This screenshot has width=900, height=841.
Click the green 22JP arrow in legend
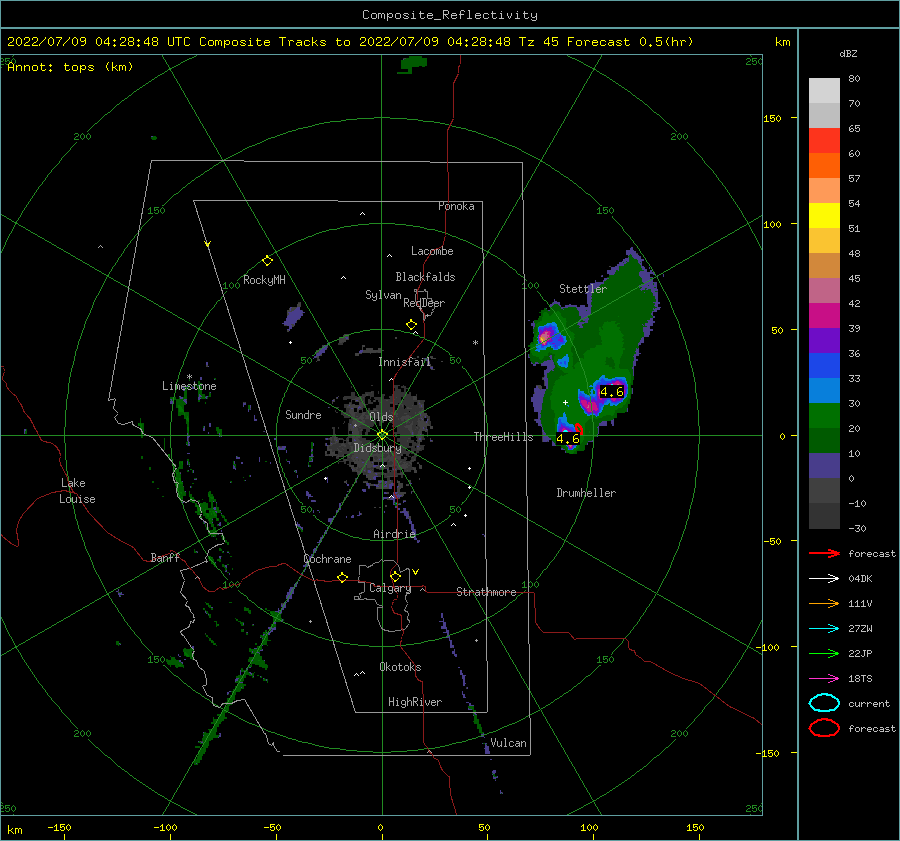click(824, 653)
